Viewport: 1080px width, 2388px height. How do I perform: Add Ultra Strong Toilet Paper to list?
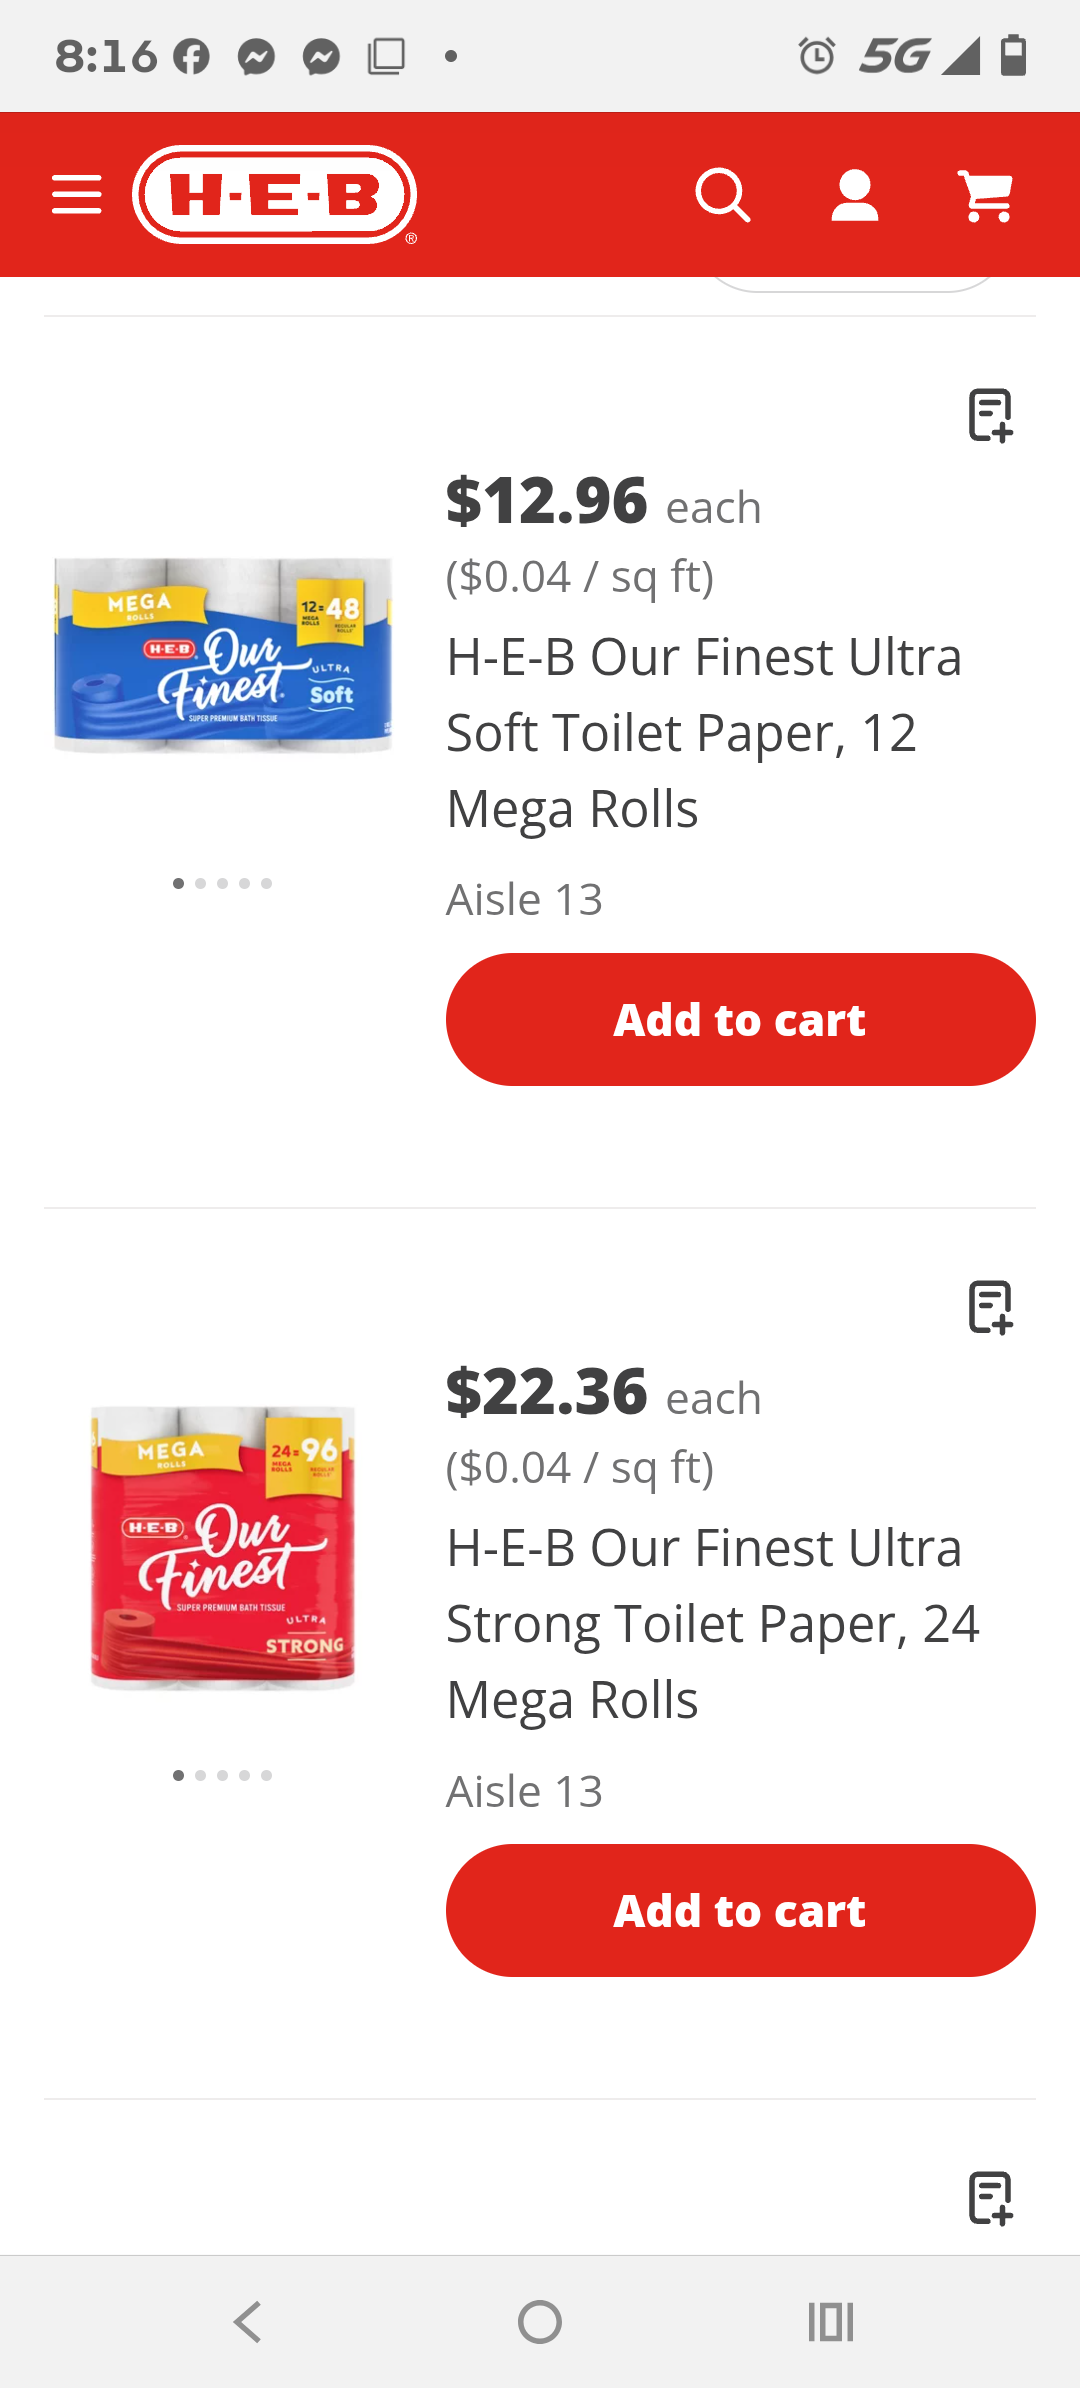point(990,1306)
